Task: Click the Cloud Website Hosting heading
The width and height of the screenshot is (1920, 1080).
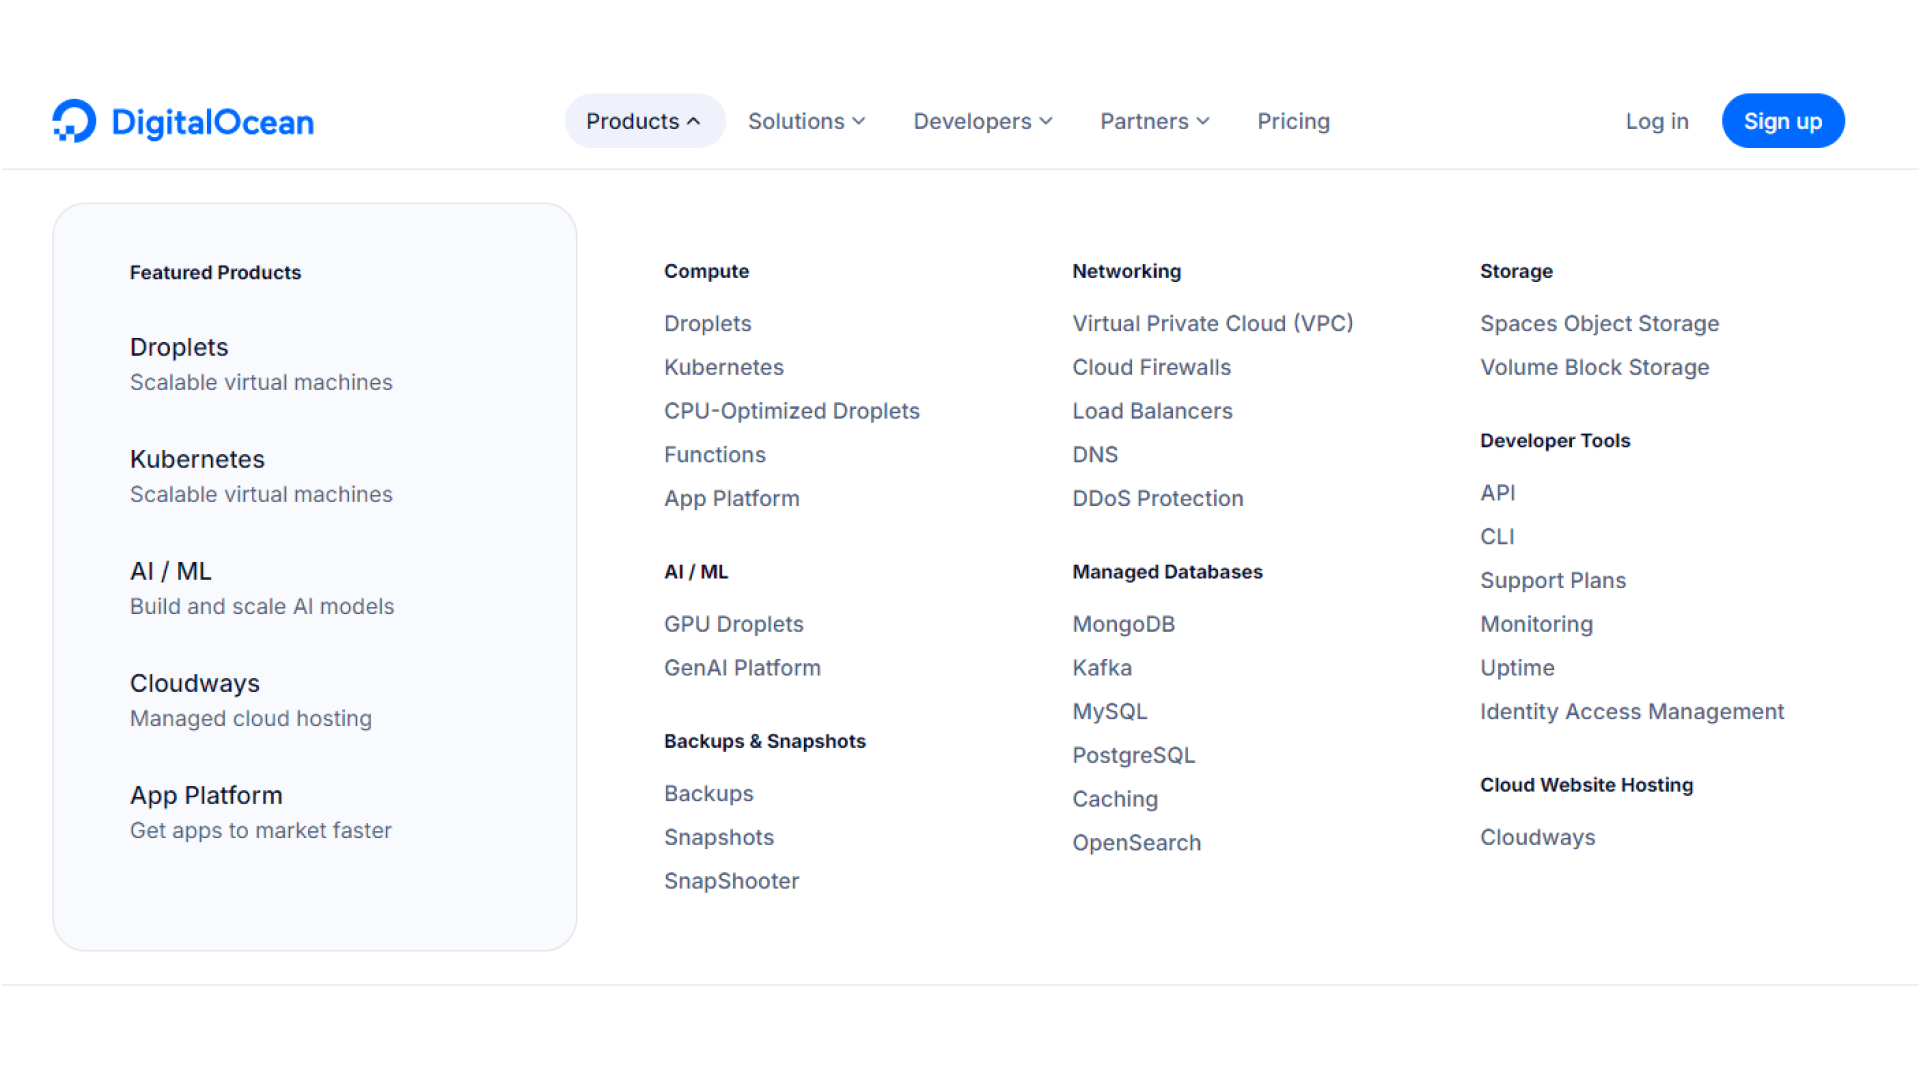Action: pyautogui.click(x=1587, y=785)
